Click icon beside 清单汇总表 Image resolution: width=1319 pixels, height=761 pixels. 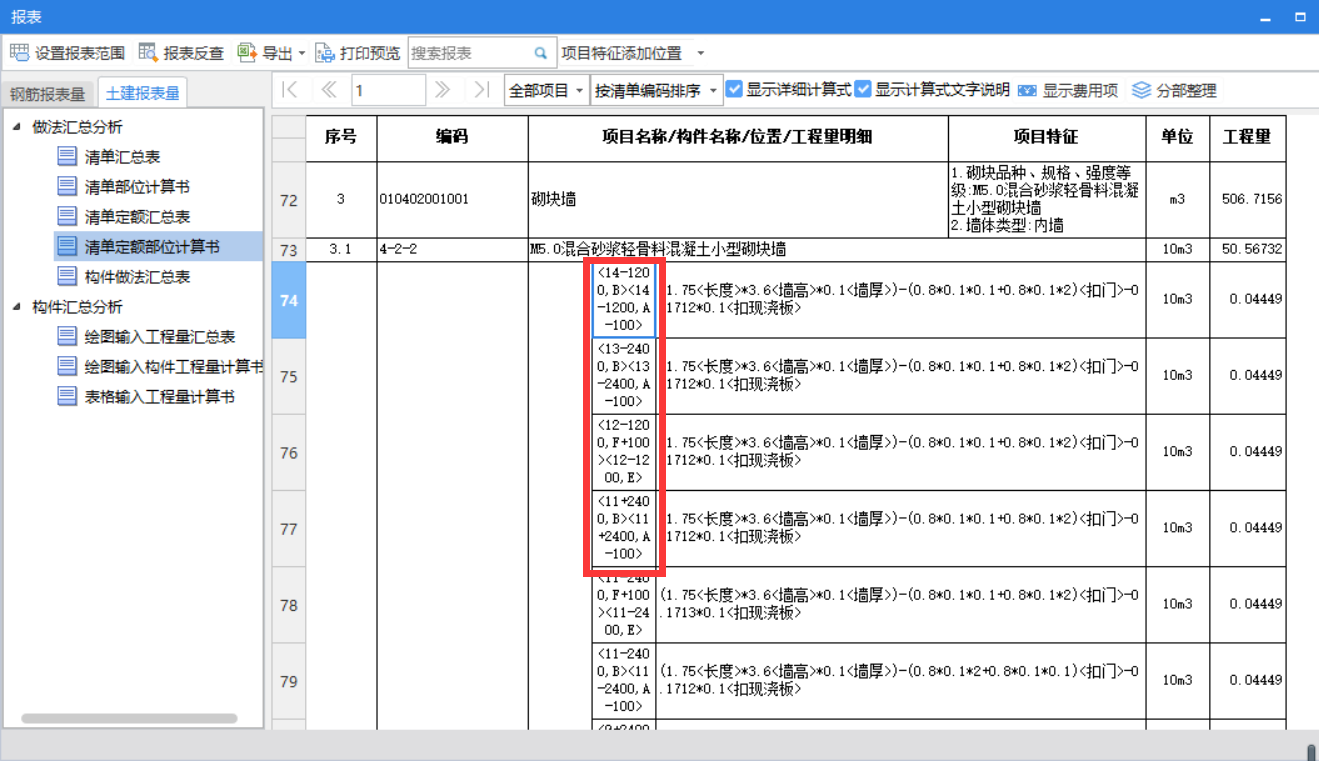pos(67,156)
